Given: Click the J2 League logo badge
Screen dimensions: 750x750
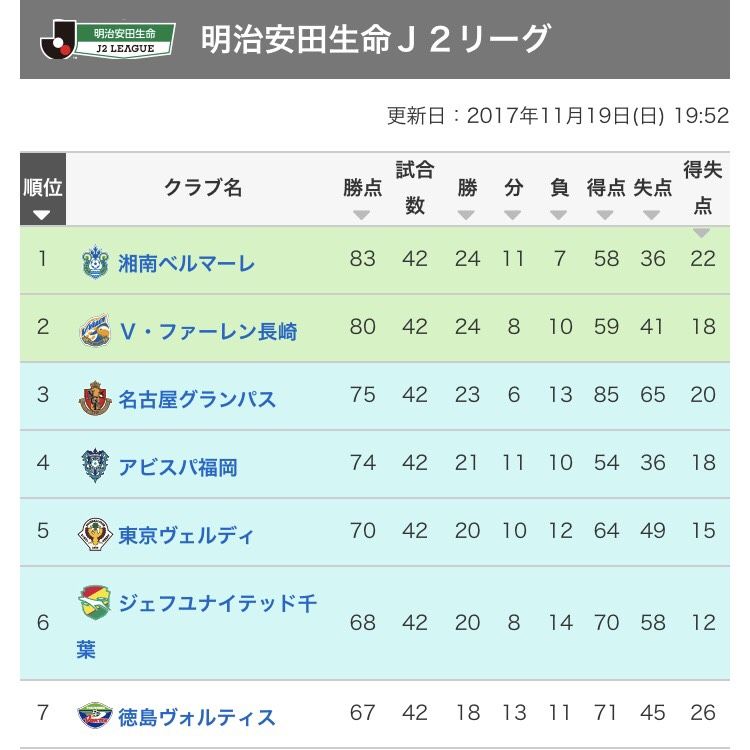Looking at the screenshot, I should (x=108, y=40).
